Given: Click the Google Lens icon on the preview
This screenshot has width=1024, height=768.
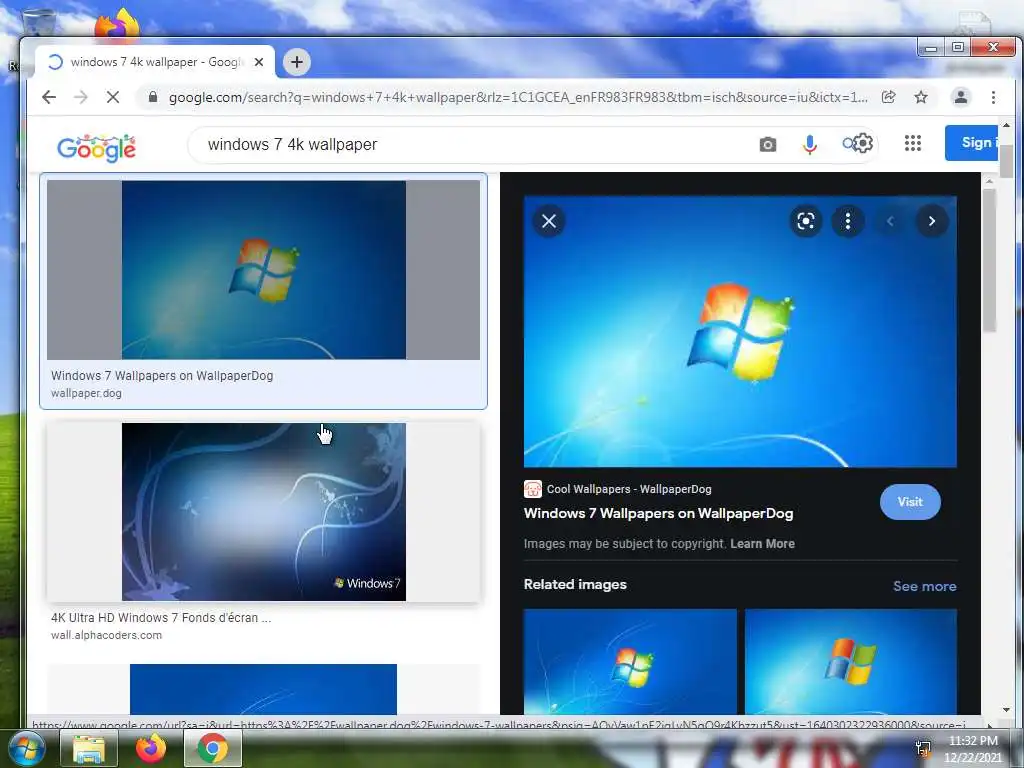Looking at the screenshot, I should coord(806,221).
